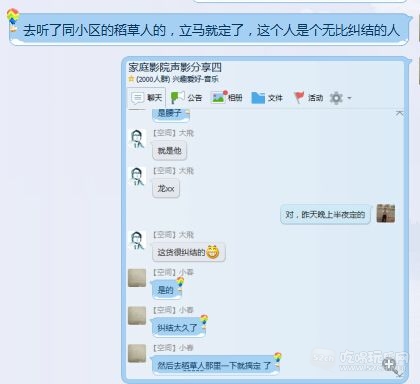This screenshot has height=384, width=420.
Task: Open the 文件 blue folder icon
Action: point(258,98)
